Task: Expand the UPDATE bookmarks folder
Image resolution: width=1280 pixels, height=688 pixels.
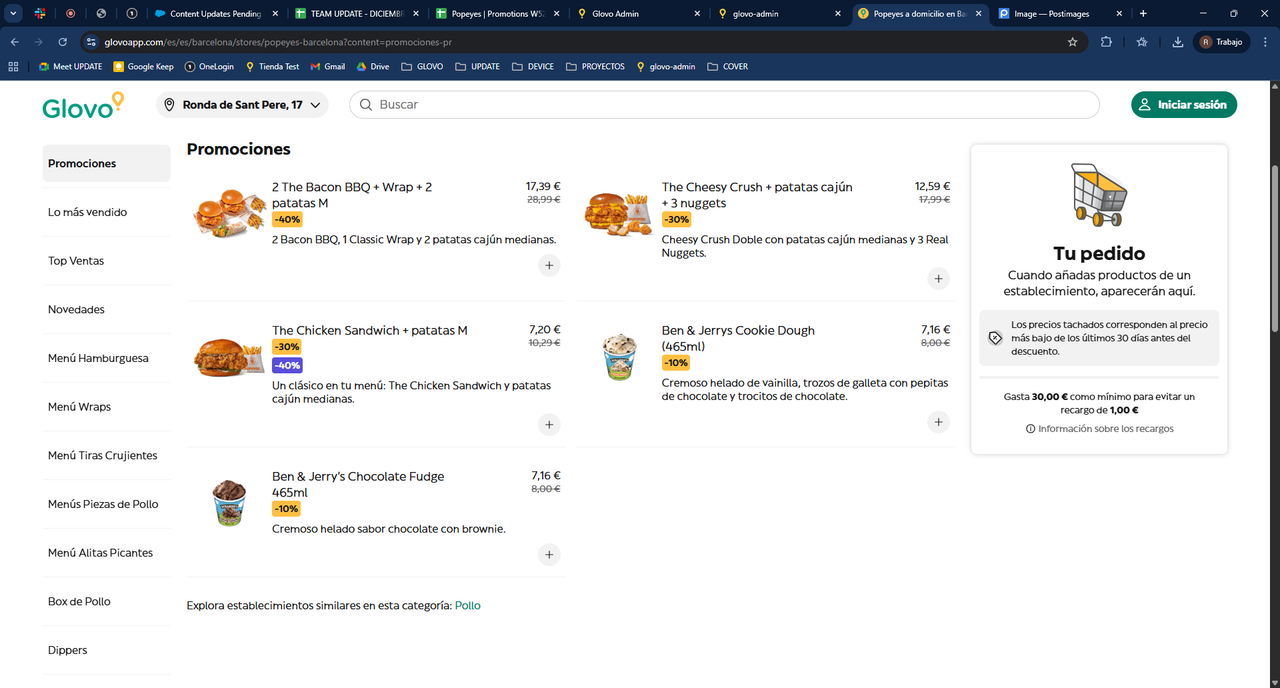Action: pyautogui.click(x=477, y=67)
